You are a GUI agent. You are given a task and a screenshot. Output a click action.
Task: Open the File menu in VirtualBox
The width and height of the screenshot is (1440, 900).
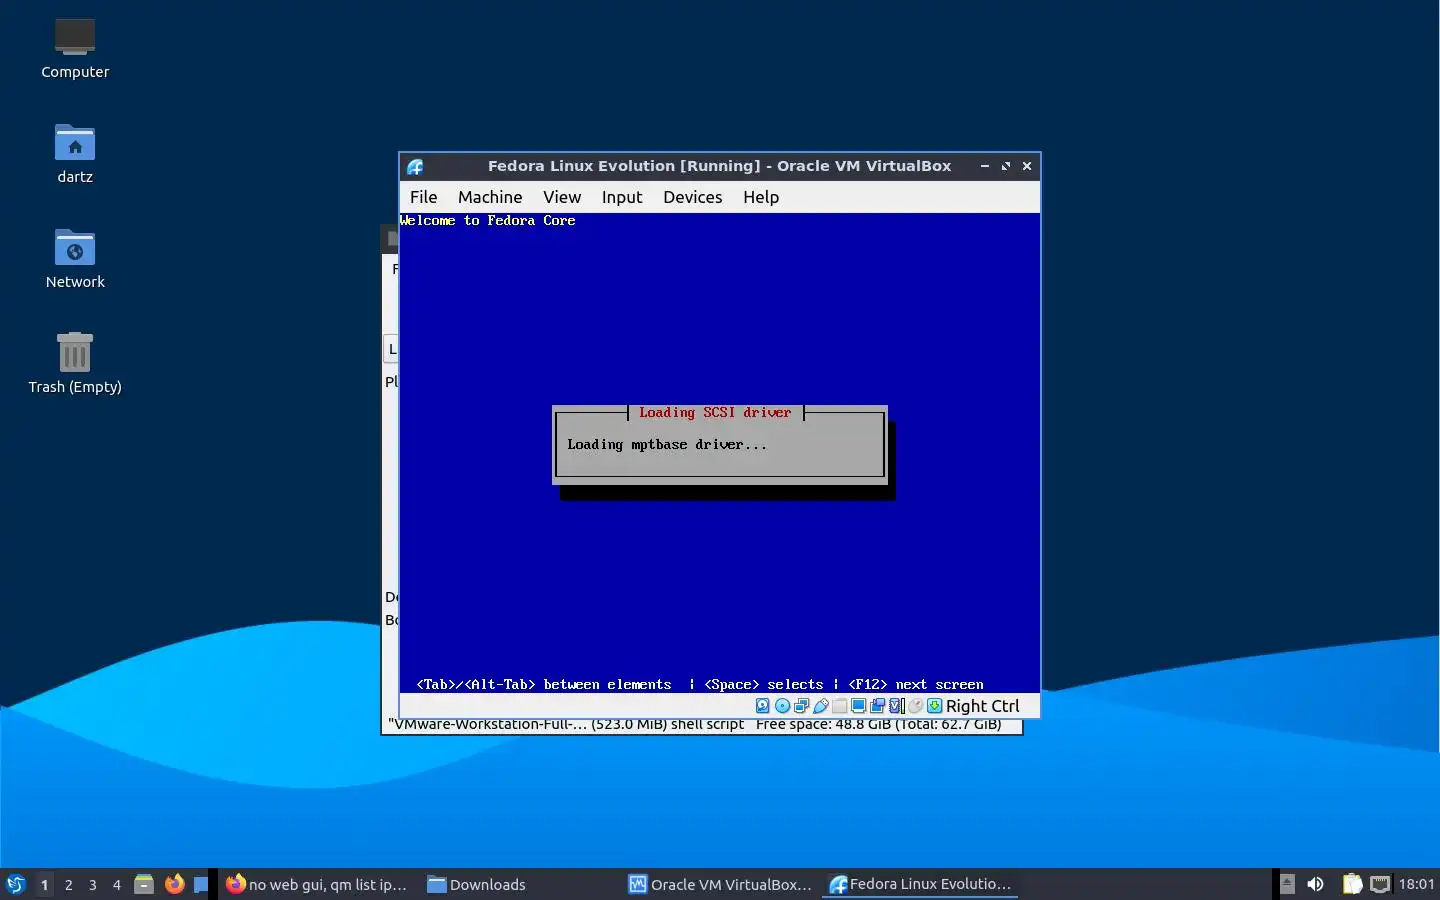click(423, 197)
